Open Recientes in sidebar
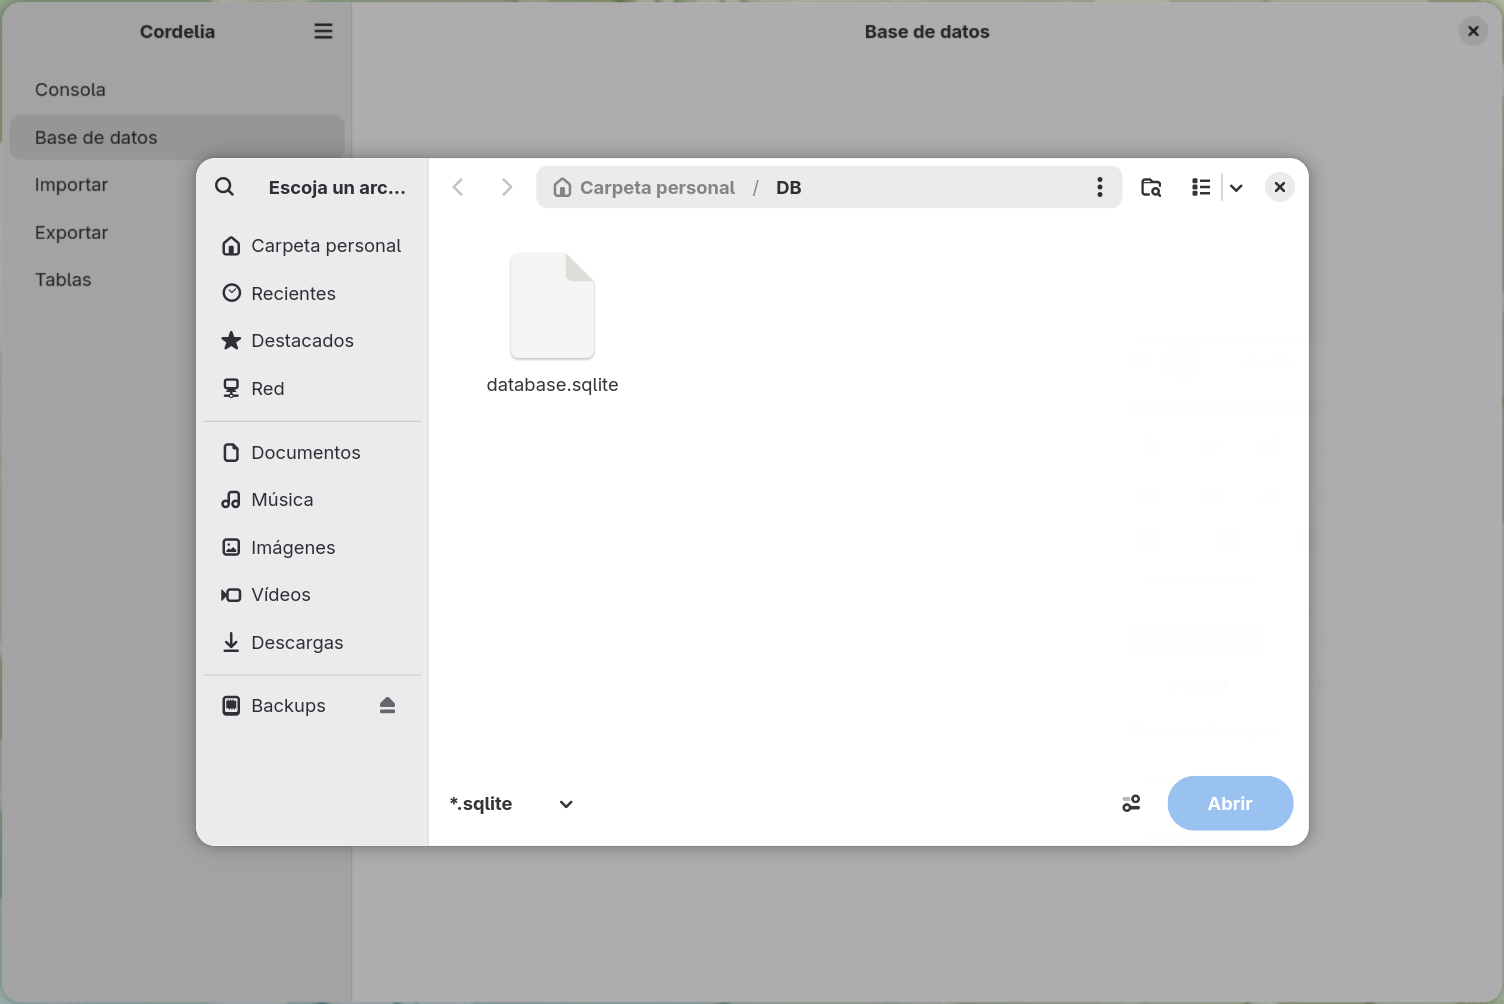This screenshot has height=1004, width=1504. 312,293
